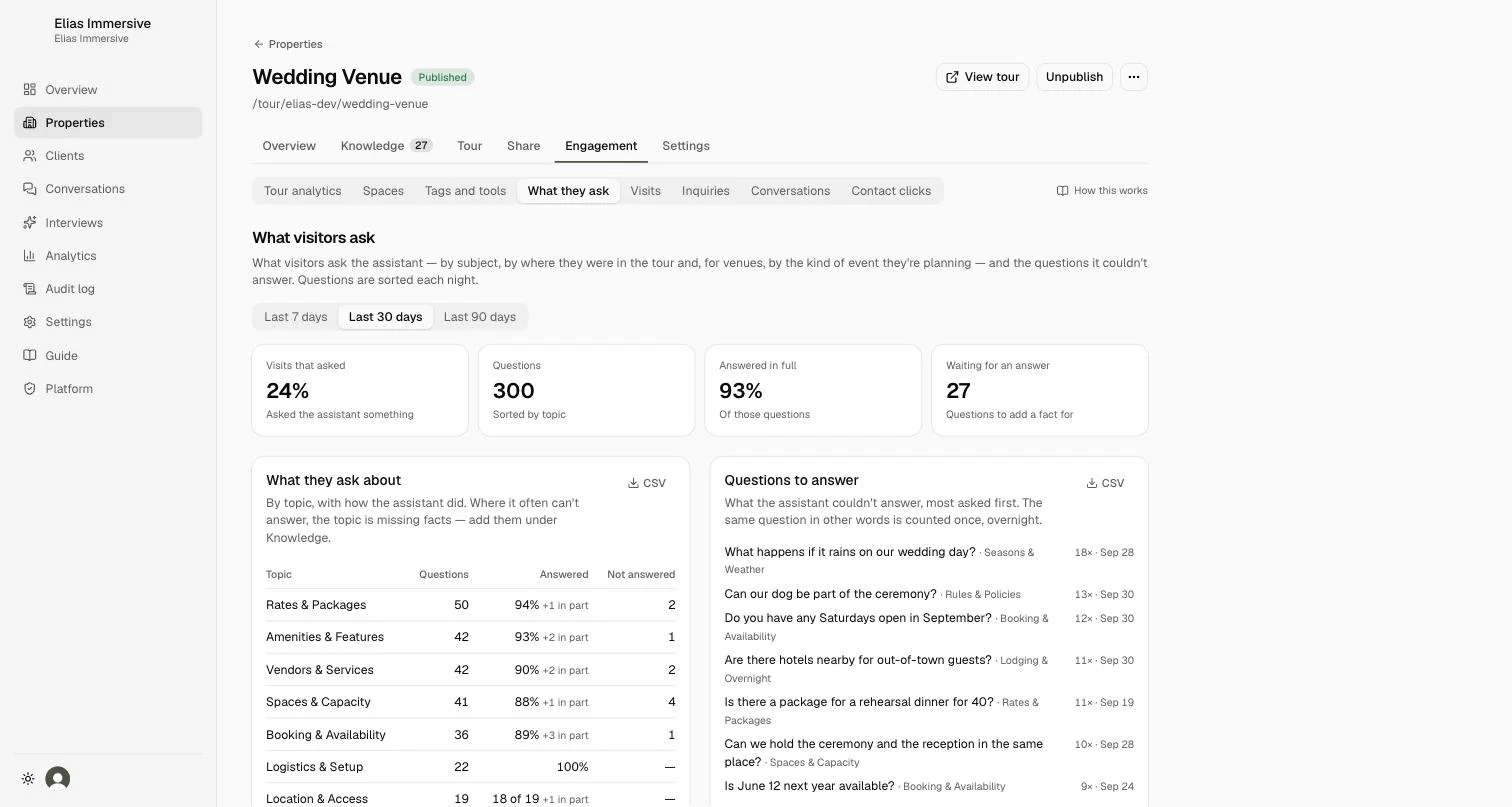
Task: Toggle the light/dark theme sun icon
Action: click(x=28, y=779)
